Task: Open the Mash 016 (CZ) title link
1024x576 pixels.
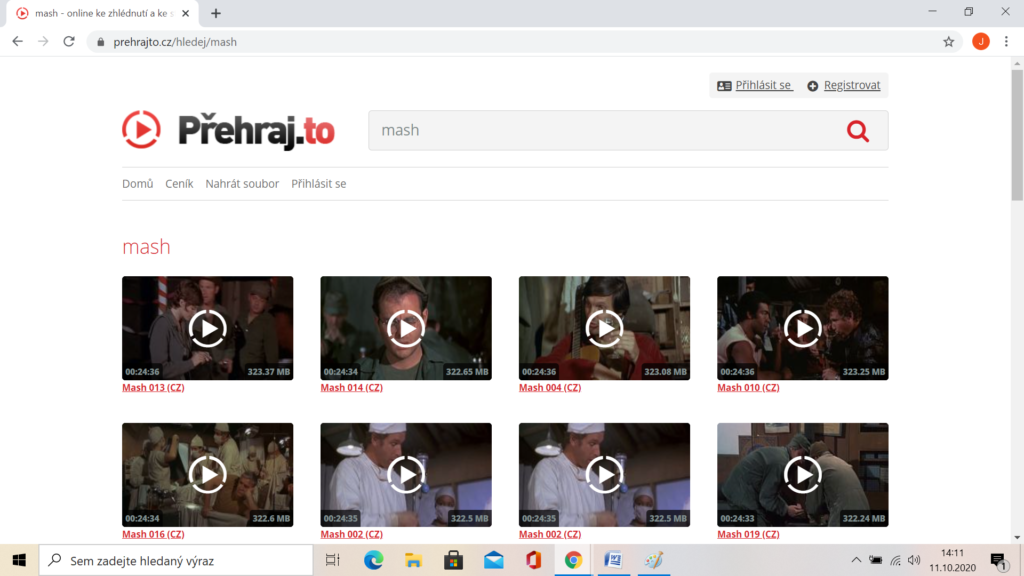Action: click(x=153, y=534)
